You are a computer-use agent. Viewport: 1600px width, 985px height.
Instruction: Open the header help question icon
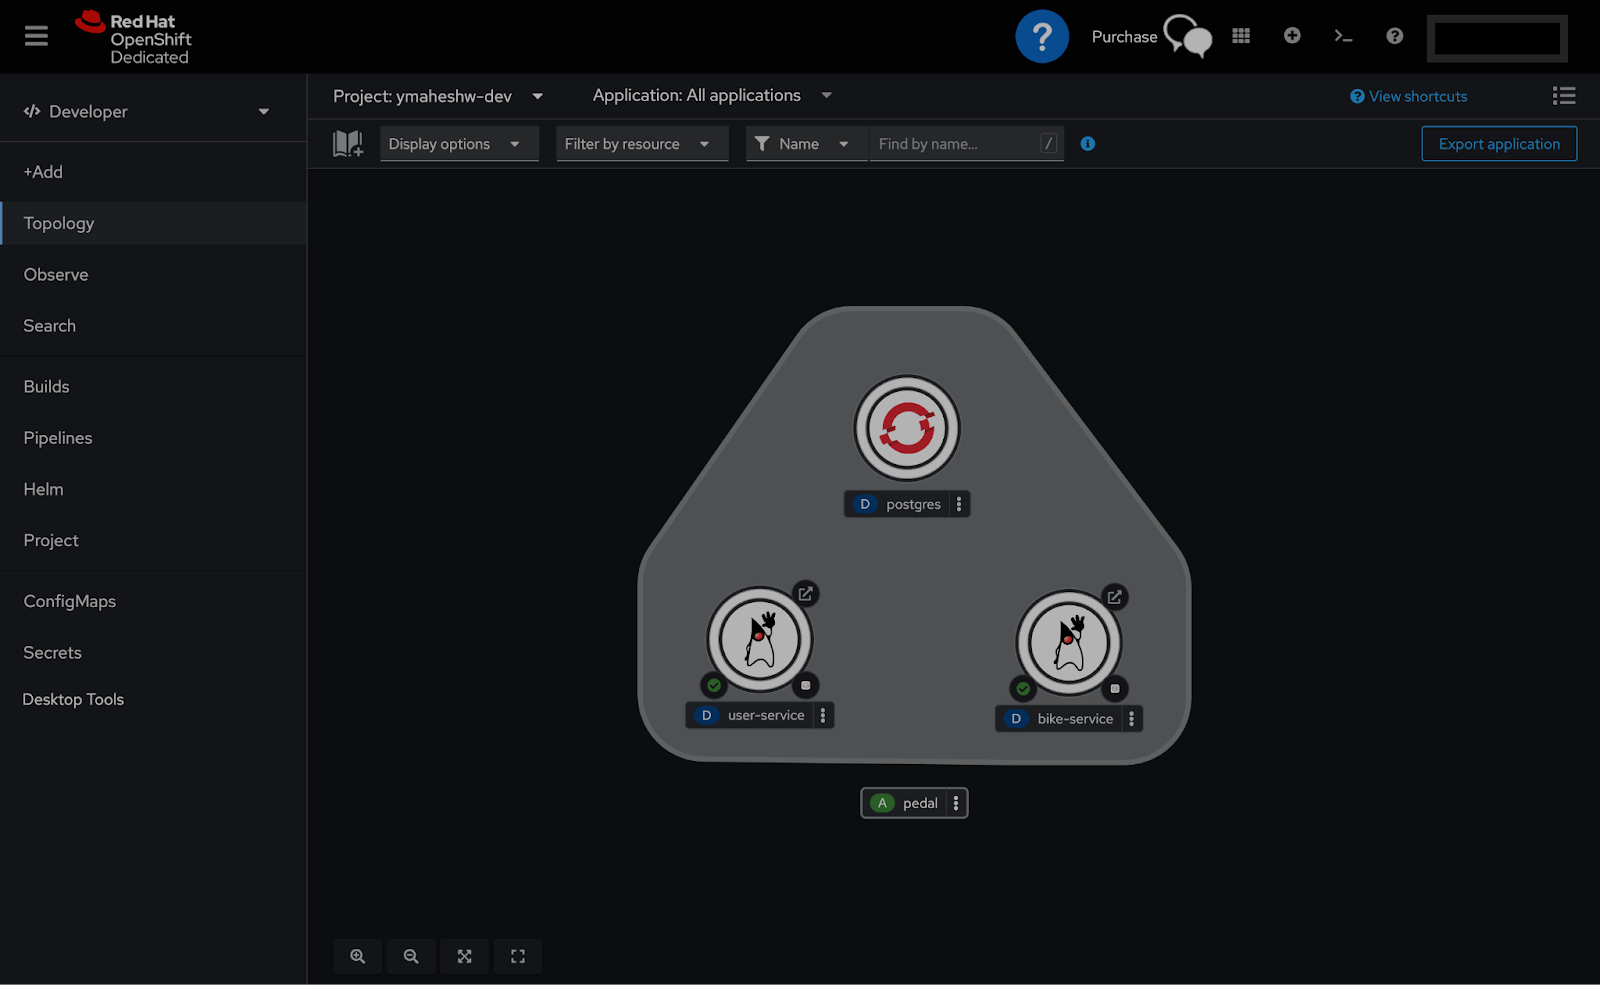coord(1394,36)
